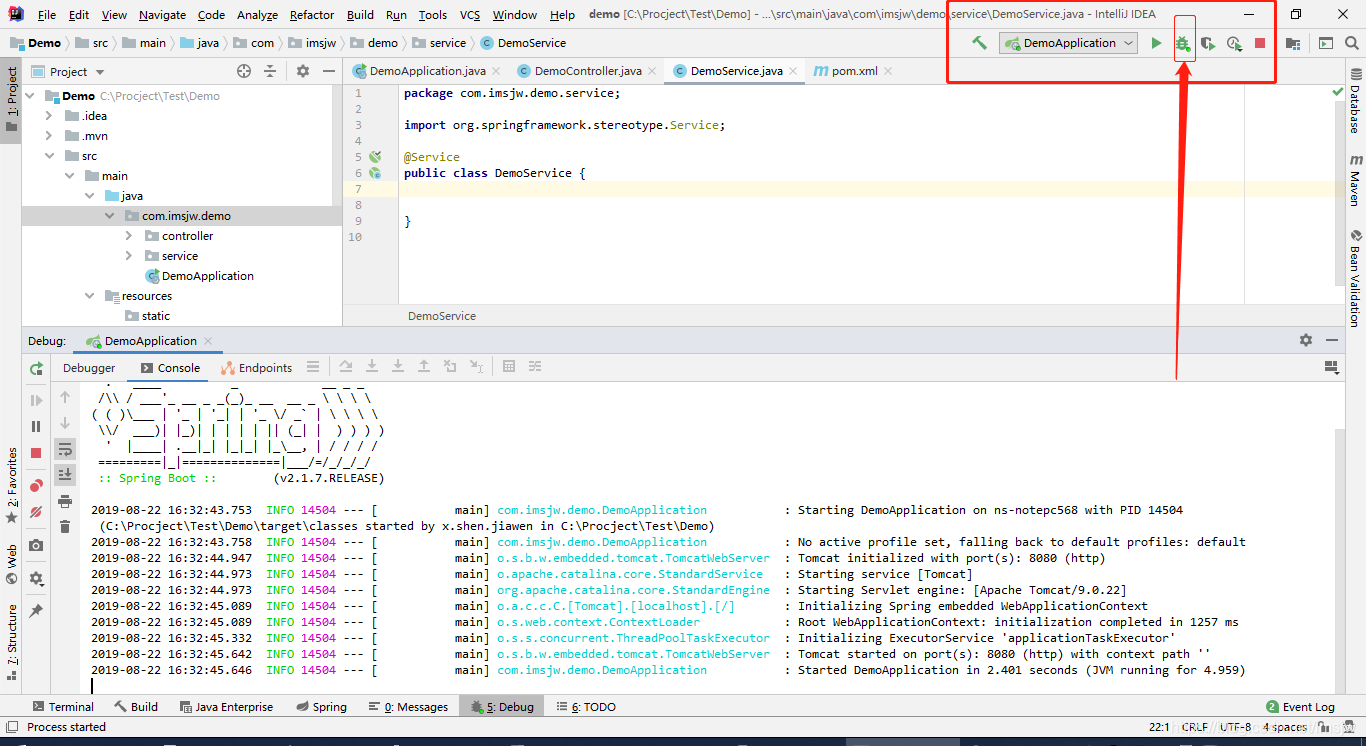Open the Event Log button

coord(1301,707)
